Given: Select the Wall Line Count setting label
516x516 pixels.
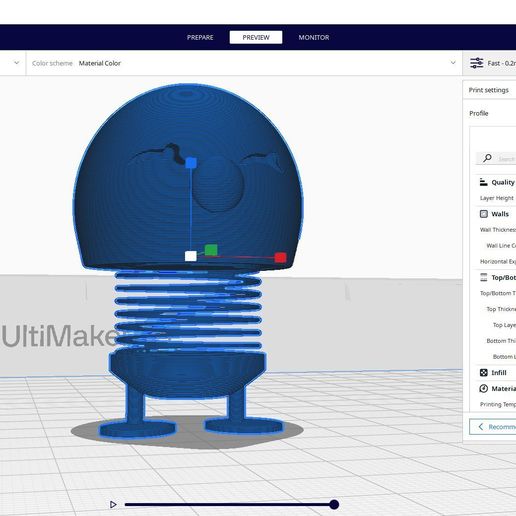Looking at the screenshot, I should click(501, 246).
